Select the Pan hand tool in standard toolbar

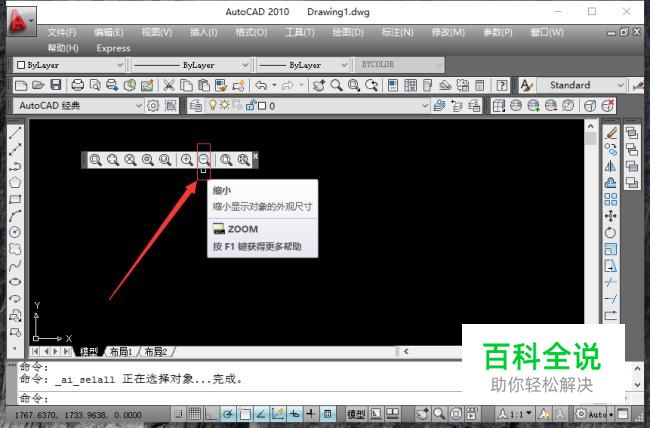[x=319, y=85]
